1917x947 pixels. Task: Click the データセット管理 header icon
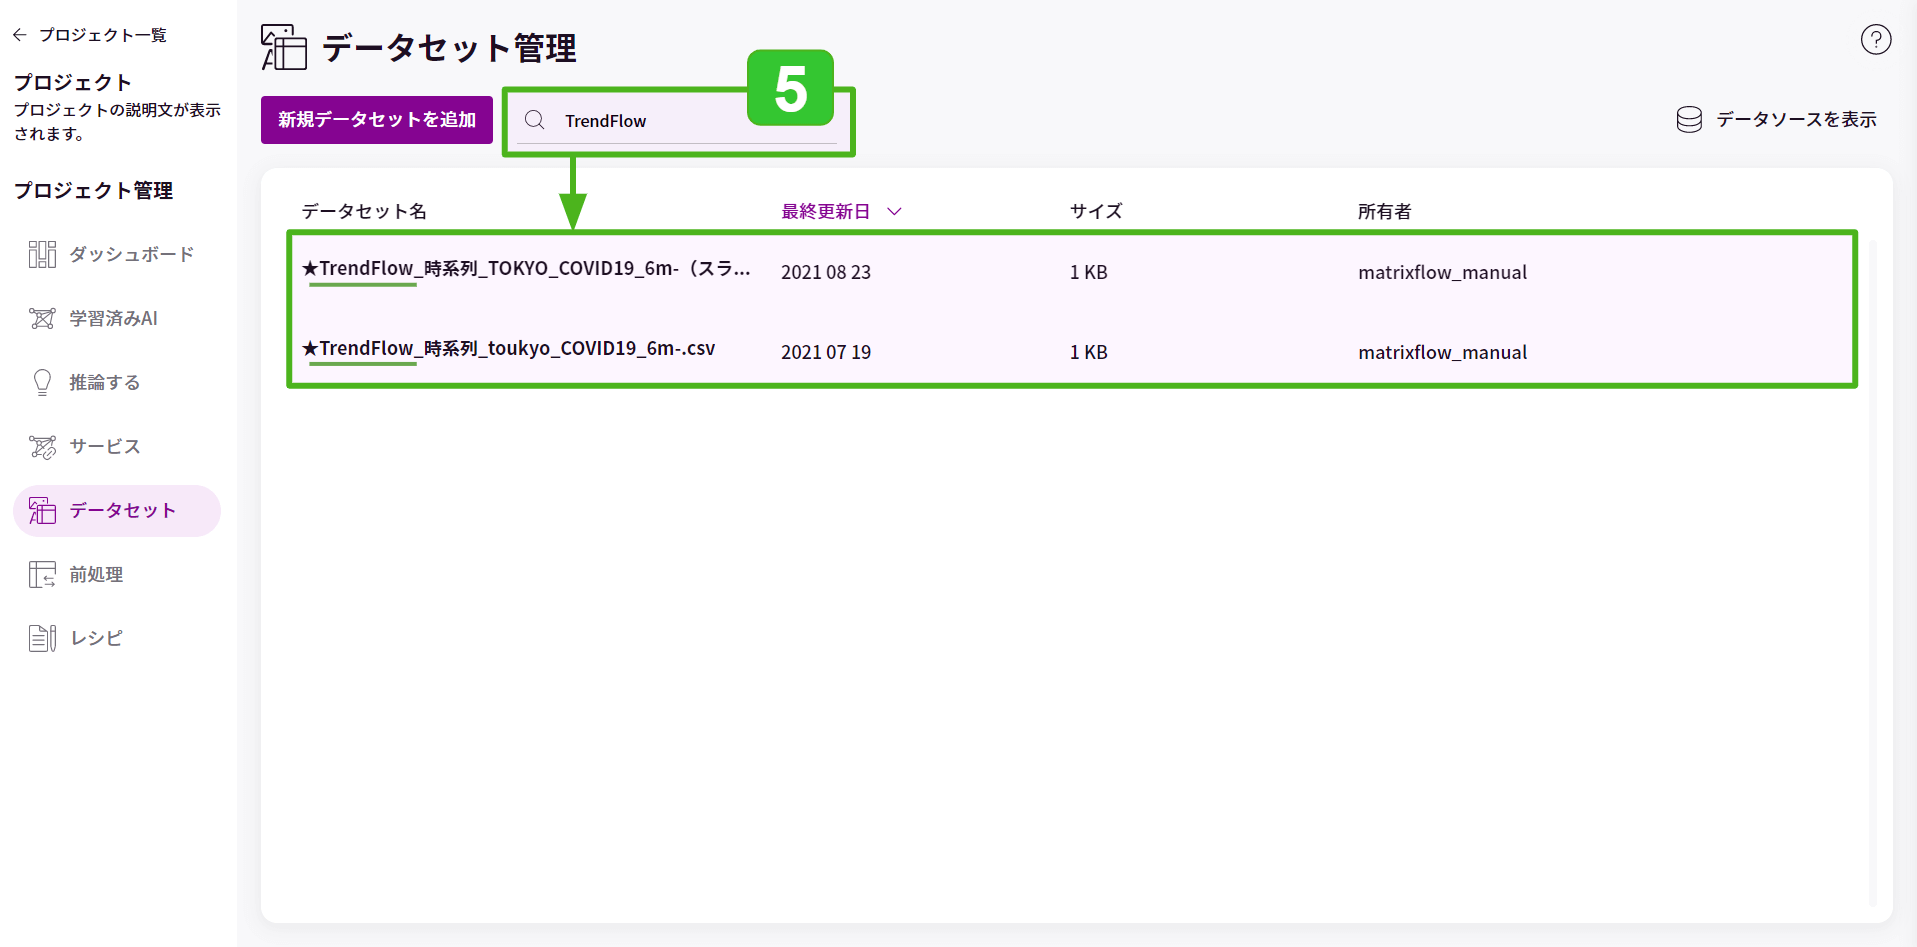(x=284, y=47)
